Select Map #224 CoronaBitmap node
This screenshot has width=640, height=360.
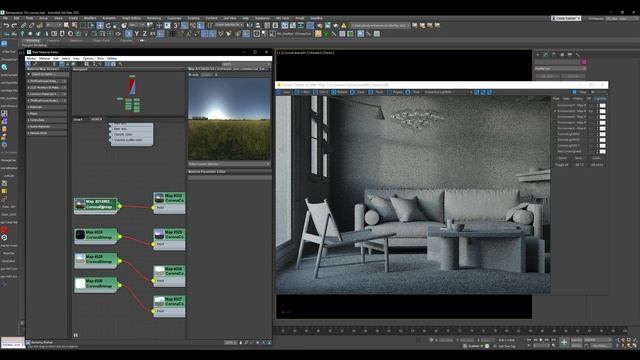tap(96, 236)
